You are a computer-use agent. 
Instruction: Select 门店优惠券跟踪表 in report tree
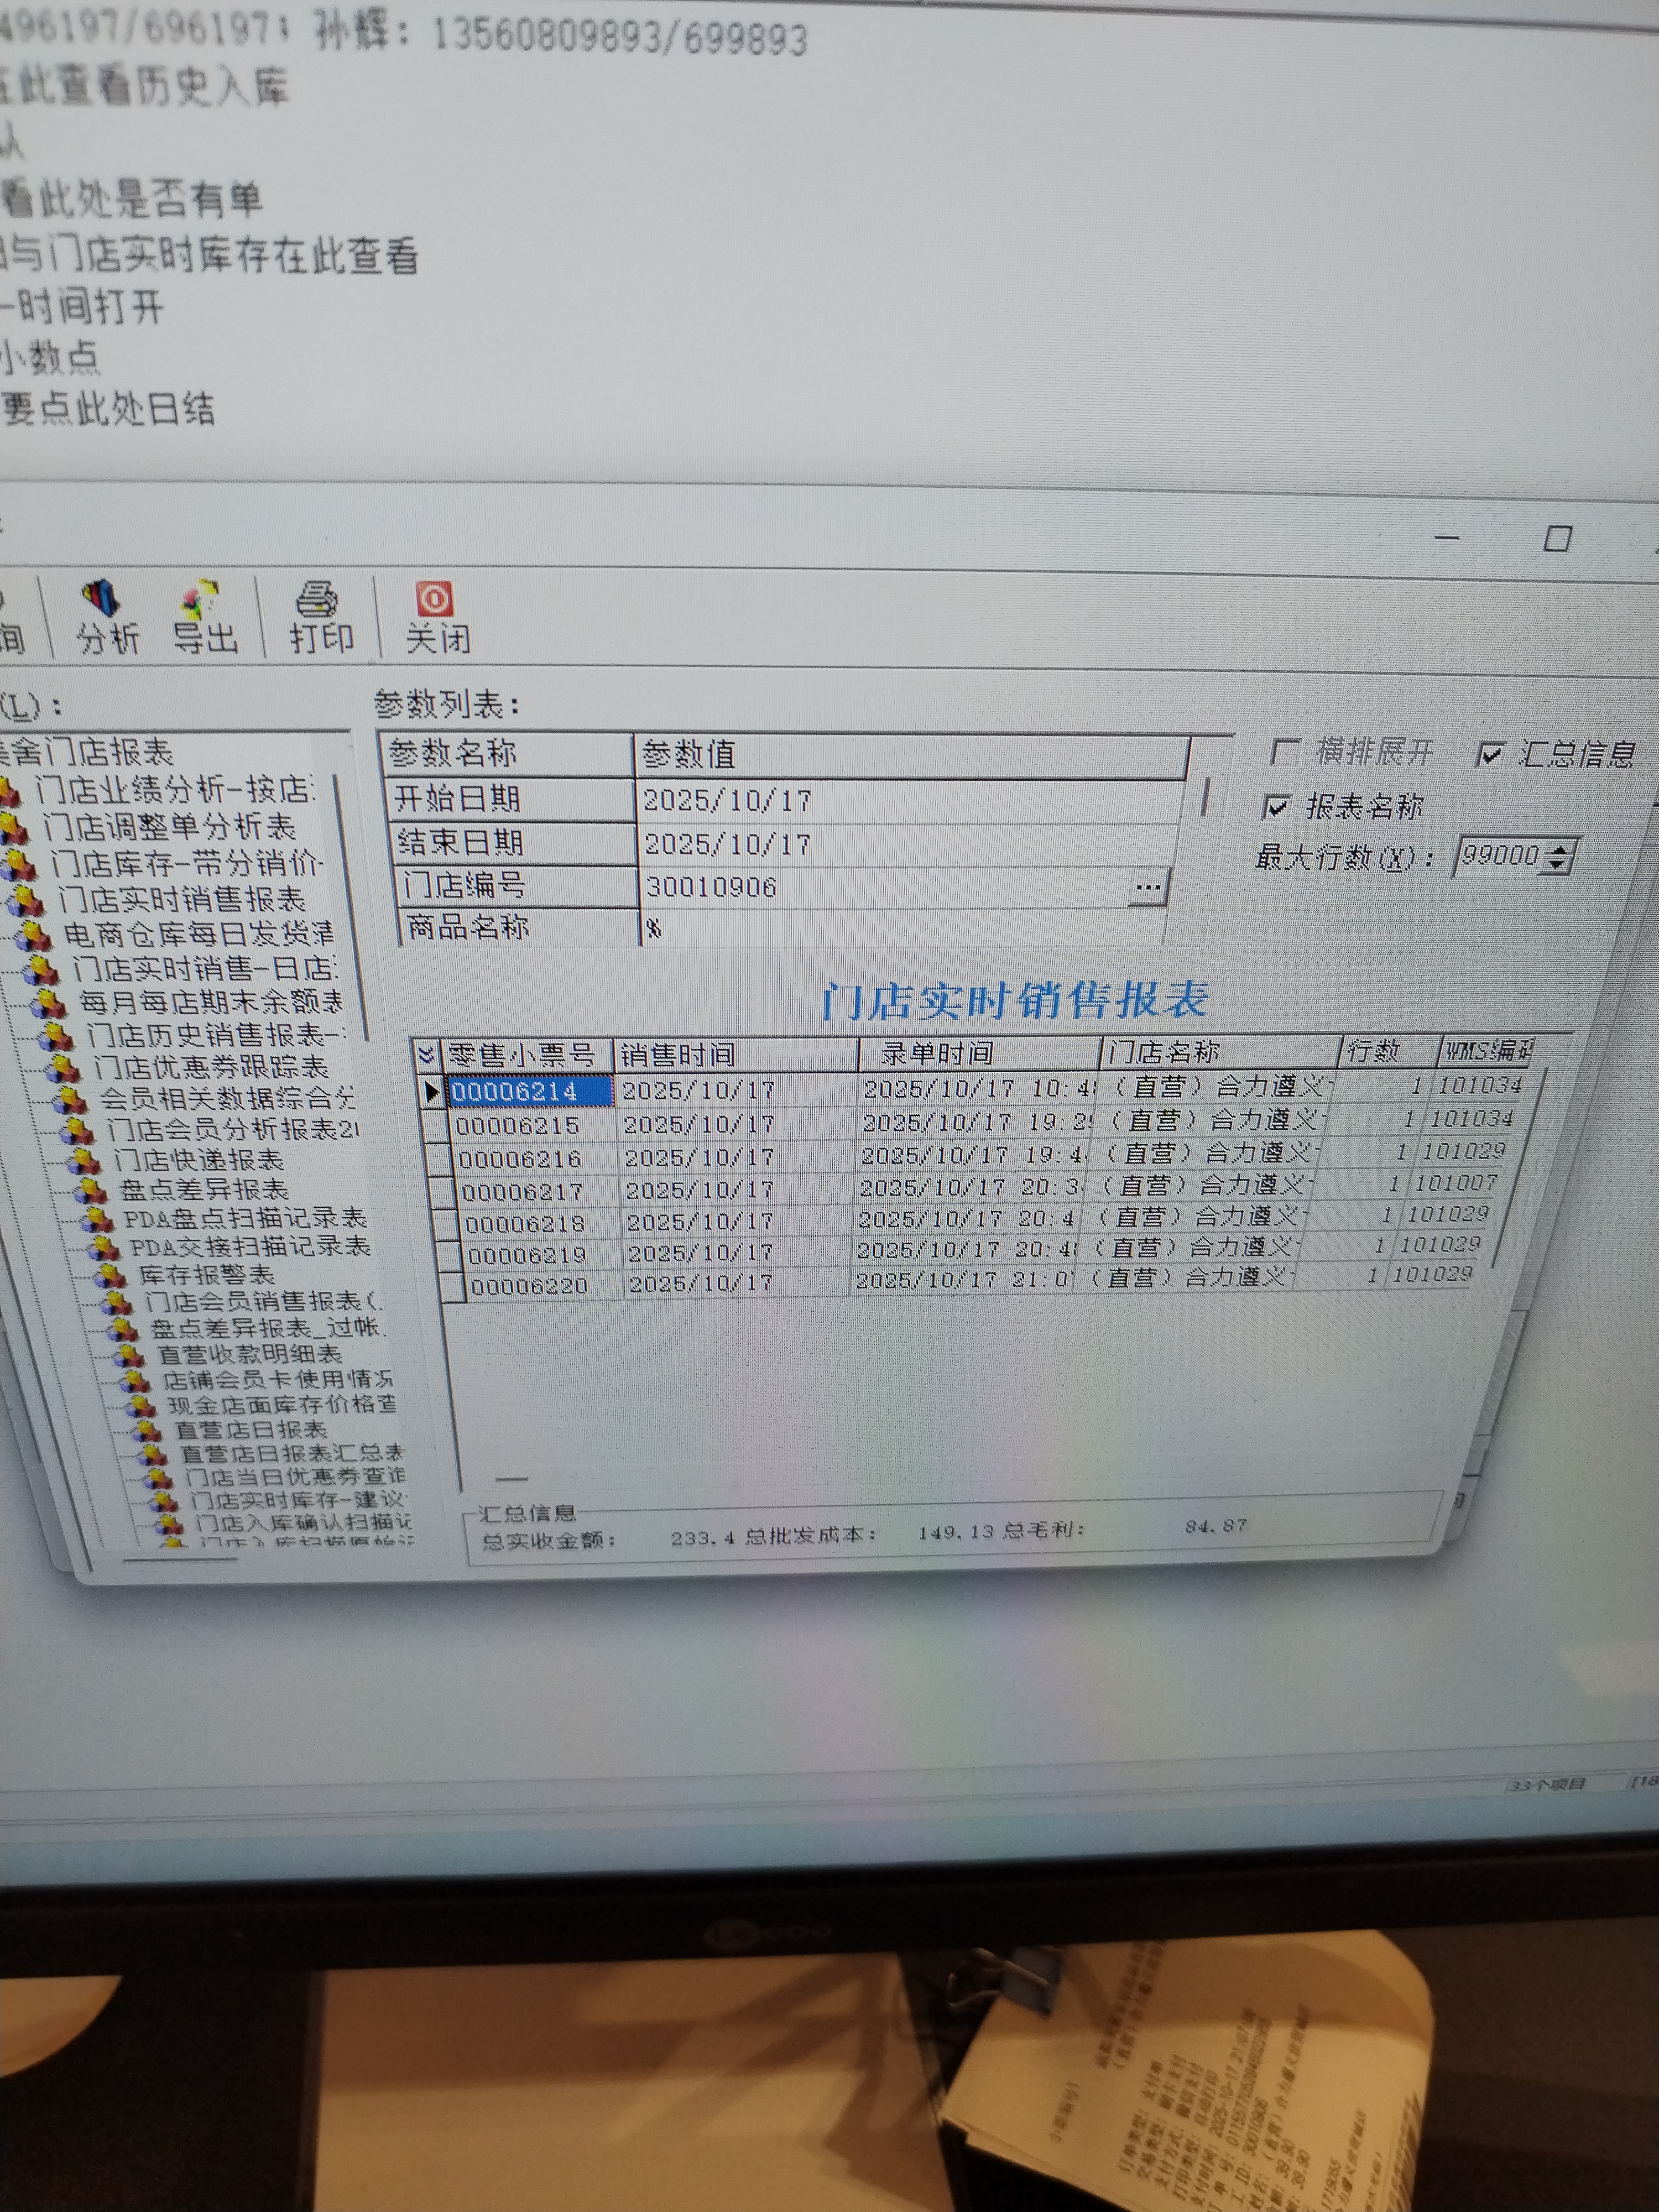point(210,1067)
